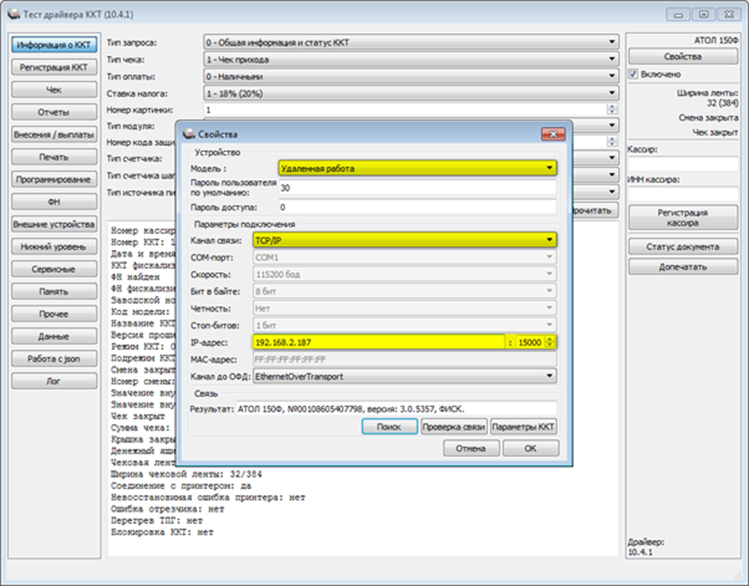This screenshot has width=749, height=586.
Task: Open the Внешние устройства section
Action: [x=53, y=224]
